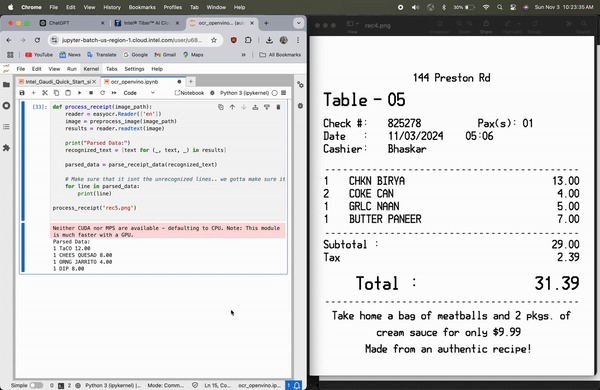Open the JupyterLab Settings menu
600x390 pixels.
tap(134, 69)
